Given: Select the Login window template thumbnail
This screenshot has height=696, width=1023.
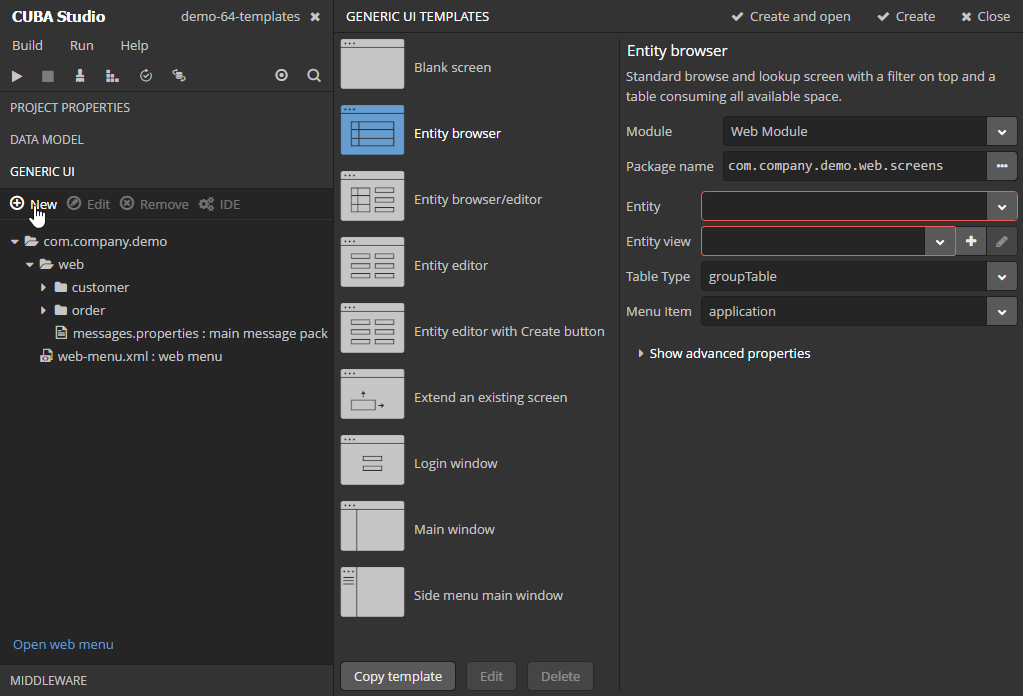Looking at the screenshot, I should [372, 462].
